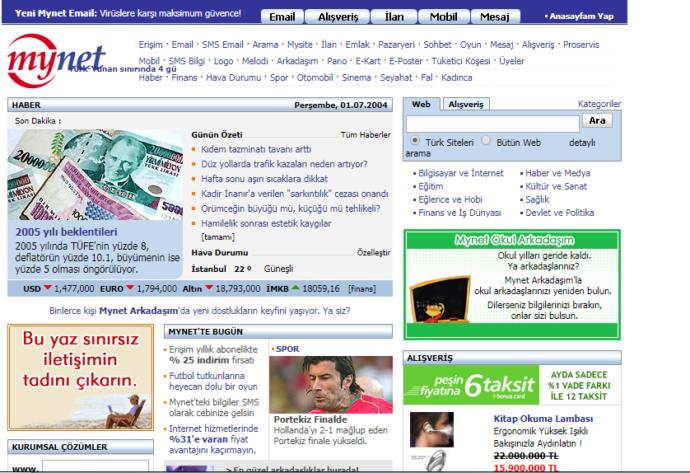Click the red Altın down arrow
Image resolution: width=690 pixels, height=473 pixels.
point(209,288)
